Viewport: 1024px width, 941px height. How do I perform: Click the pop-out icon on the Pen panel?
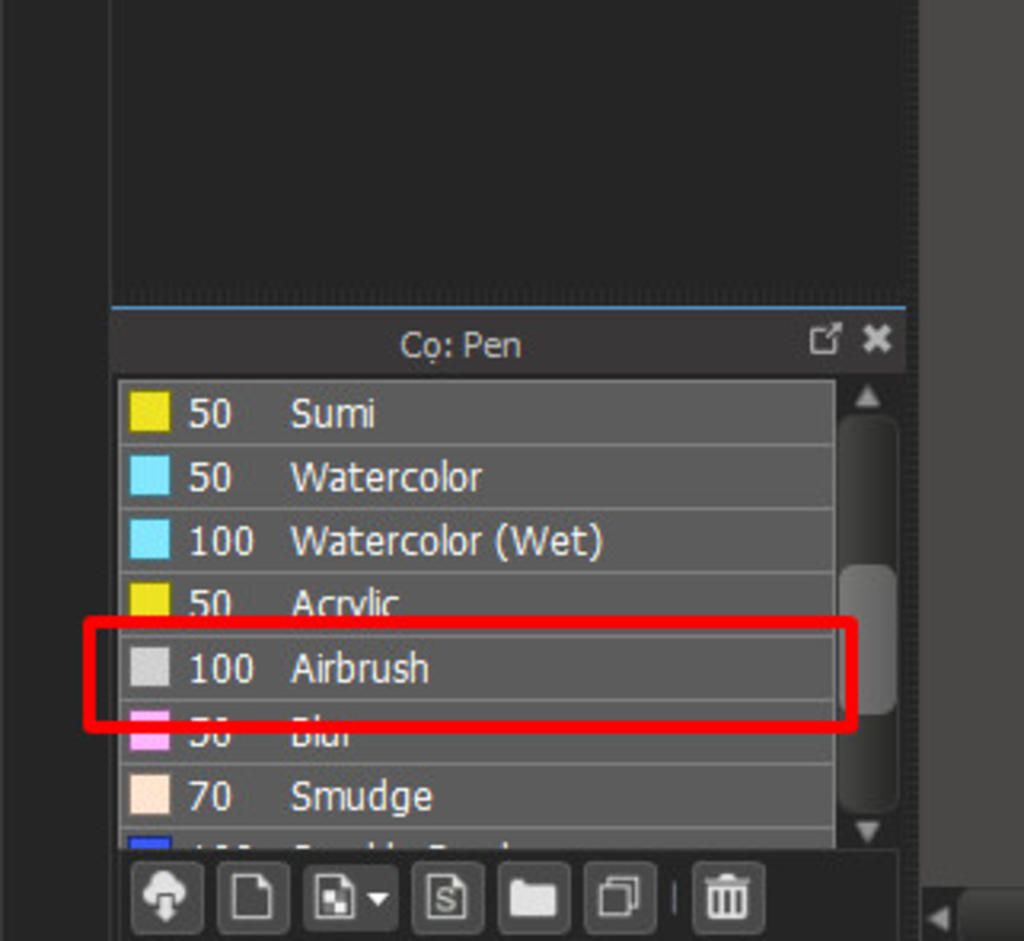click(x=824, y=340)
